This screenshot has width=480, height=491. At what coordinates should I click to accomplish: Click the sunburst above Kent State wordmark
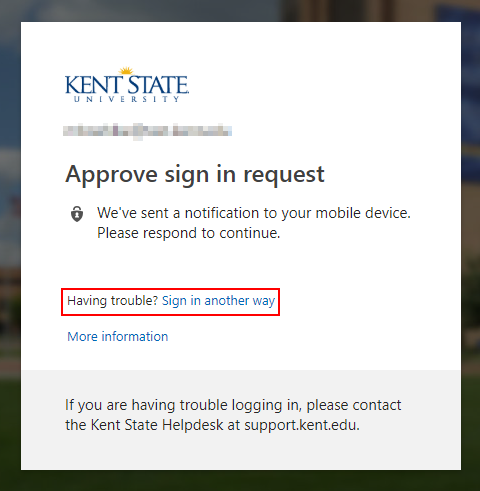pos(126,70)
